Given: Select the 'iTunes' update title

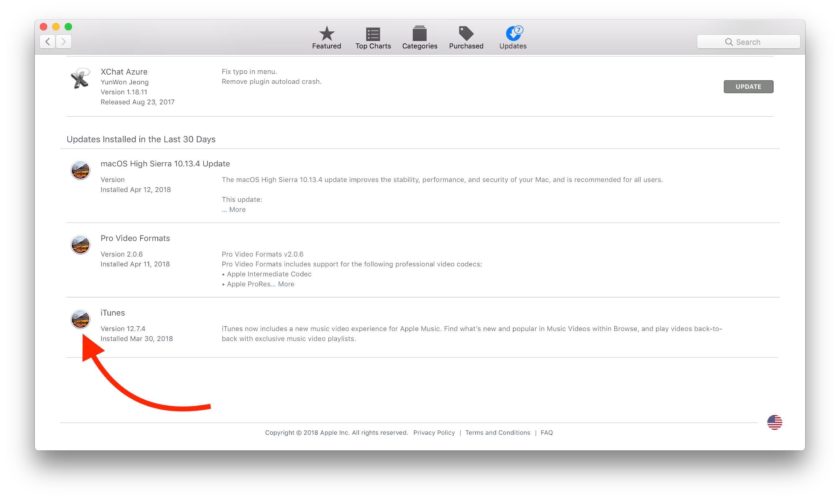Looking at the screenshot, I should (112, 312).
